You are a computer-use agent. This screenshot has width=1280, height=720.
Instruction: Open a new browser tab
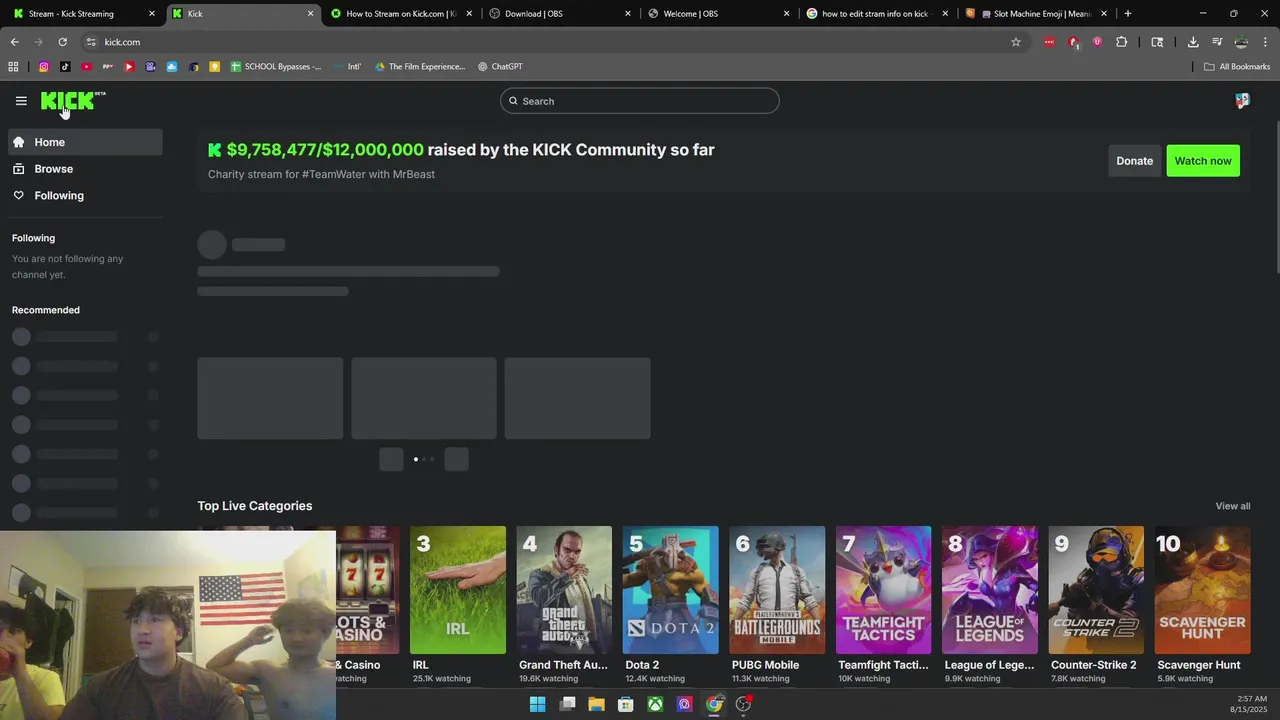pyautogui.click(x=1128, y=14)
